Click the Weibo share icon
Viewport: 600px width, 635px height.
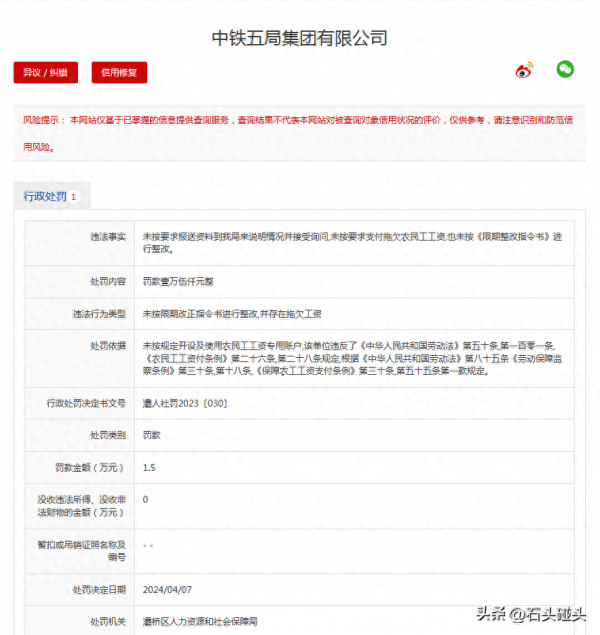[524, 70]
